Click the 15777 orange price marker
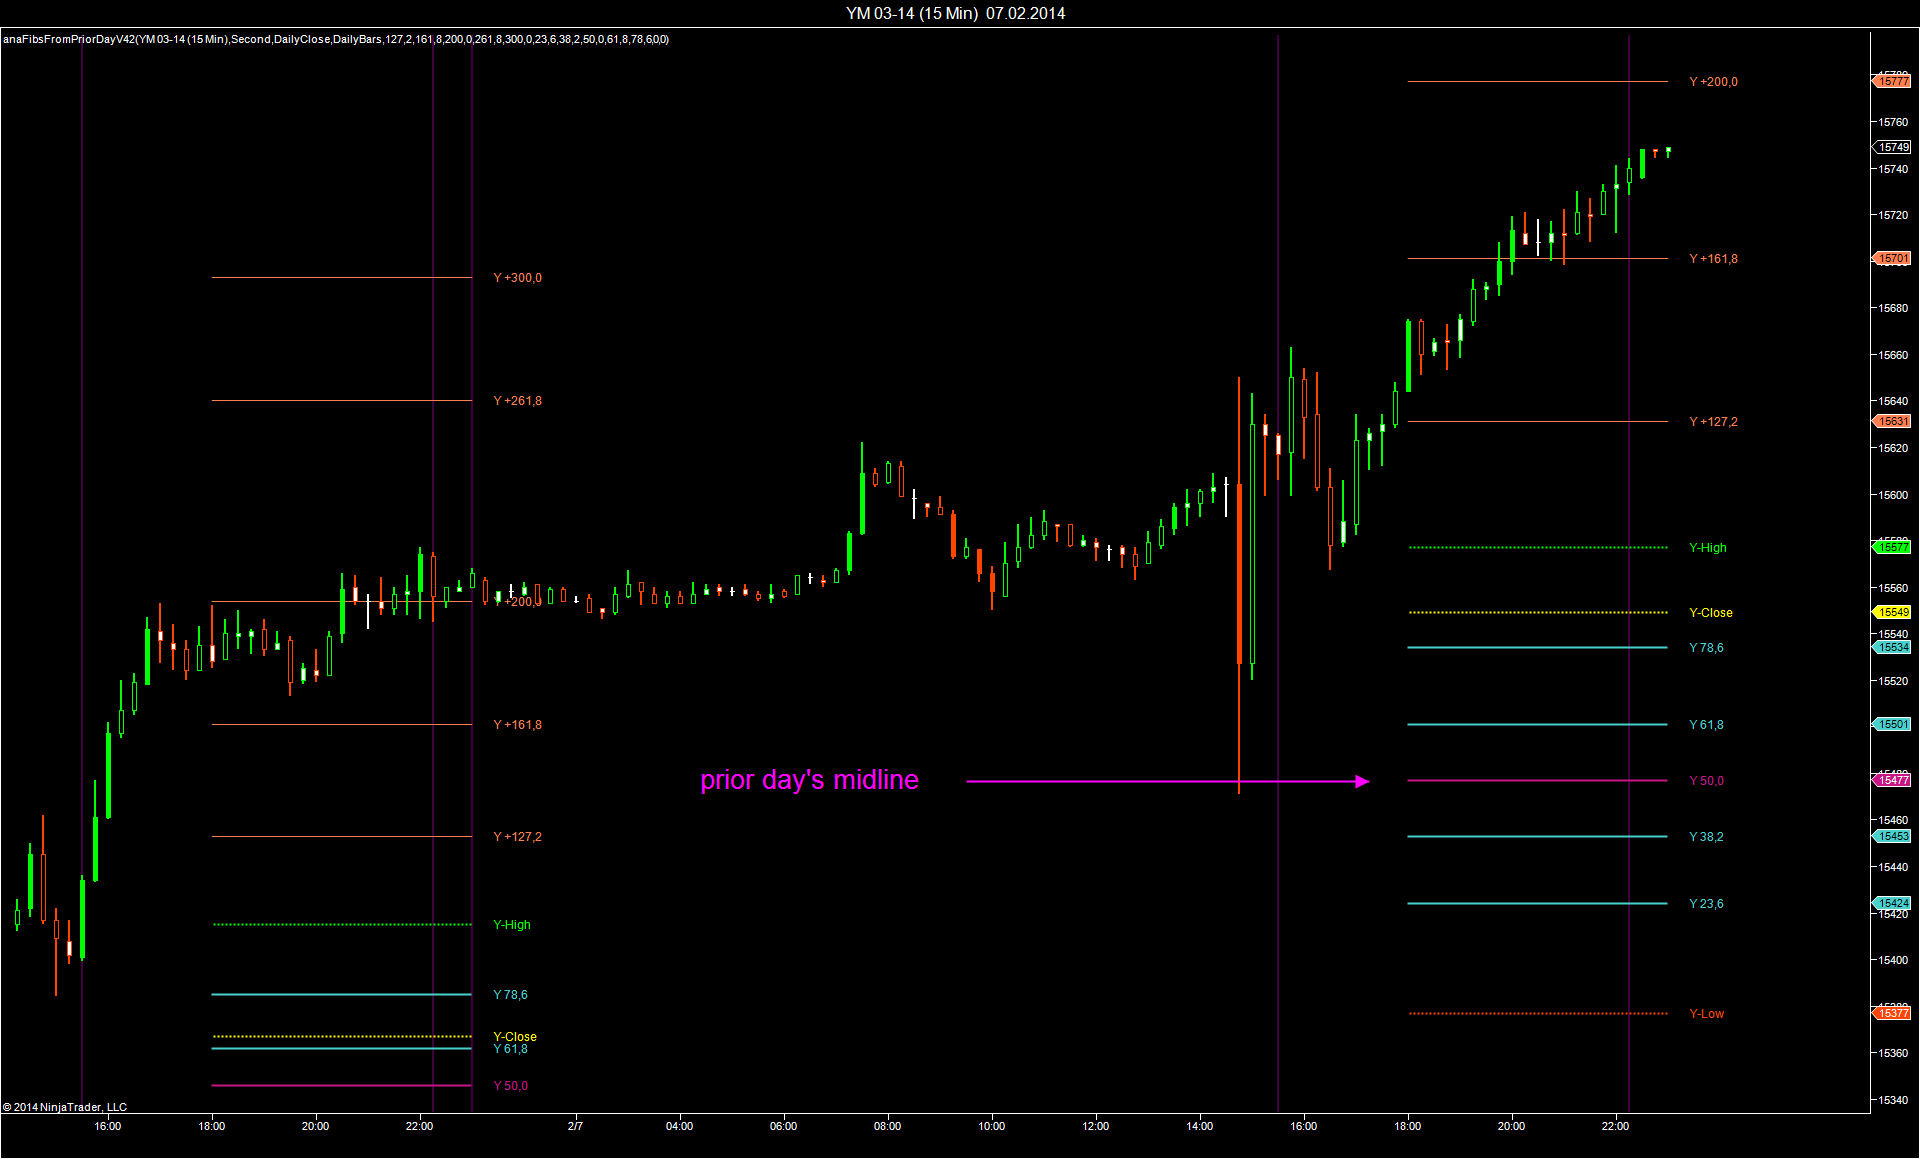Image resolution: width=1920 pixels, height=1159 pixels. pyautogui.click(x=1892, y=81)
